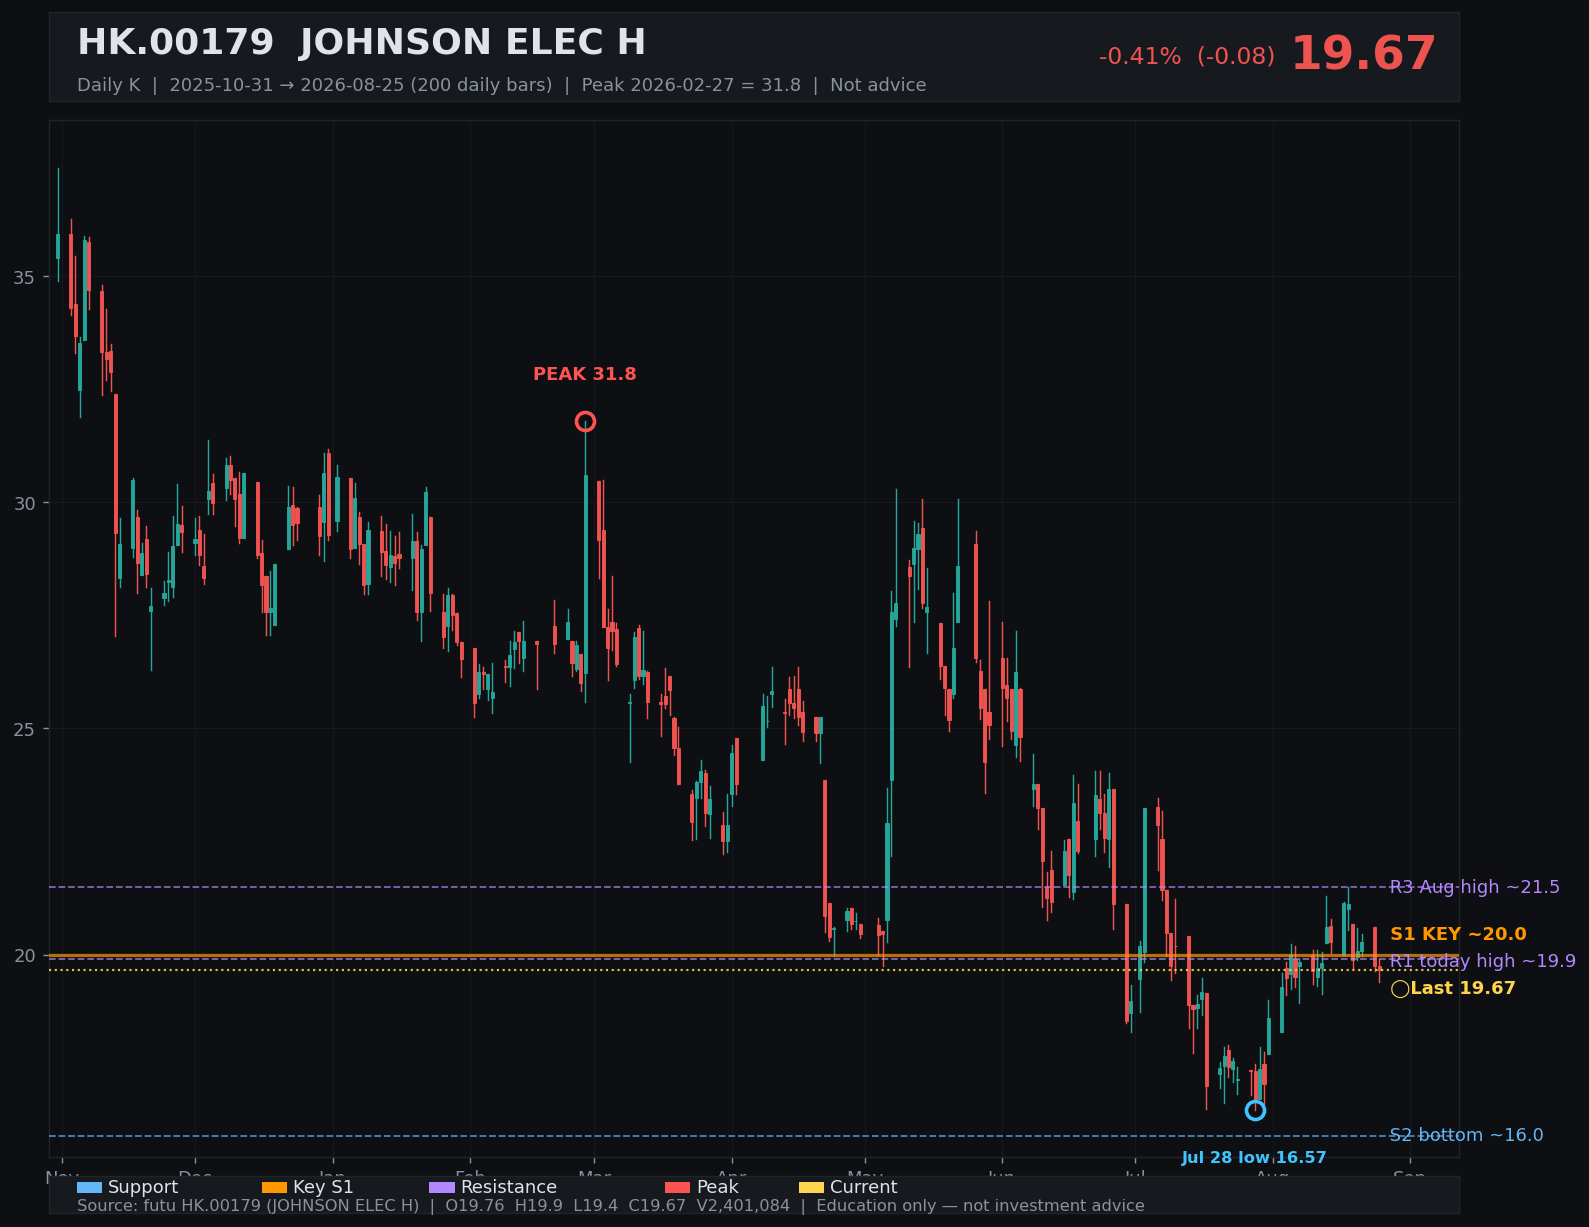Viewport: 1589px width, 1227px height.
Task: Click the 'Daily K' subtitle line
Action: click(x=501, y=85)
